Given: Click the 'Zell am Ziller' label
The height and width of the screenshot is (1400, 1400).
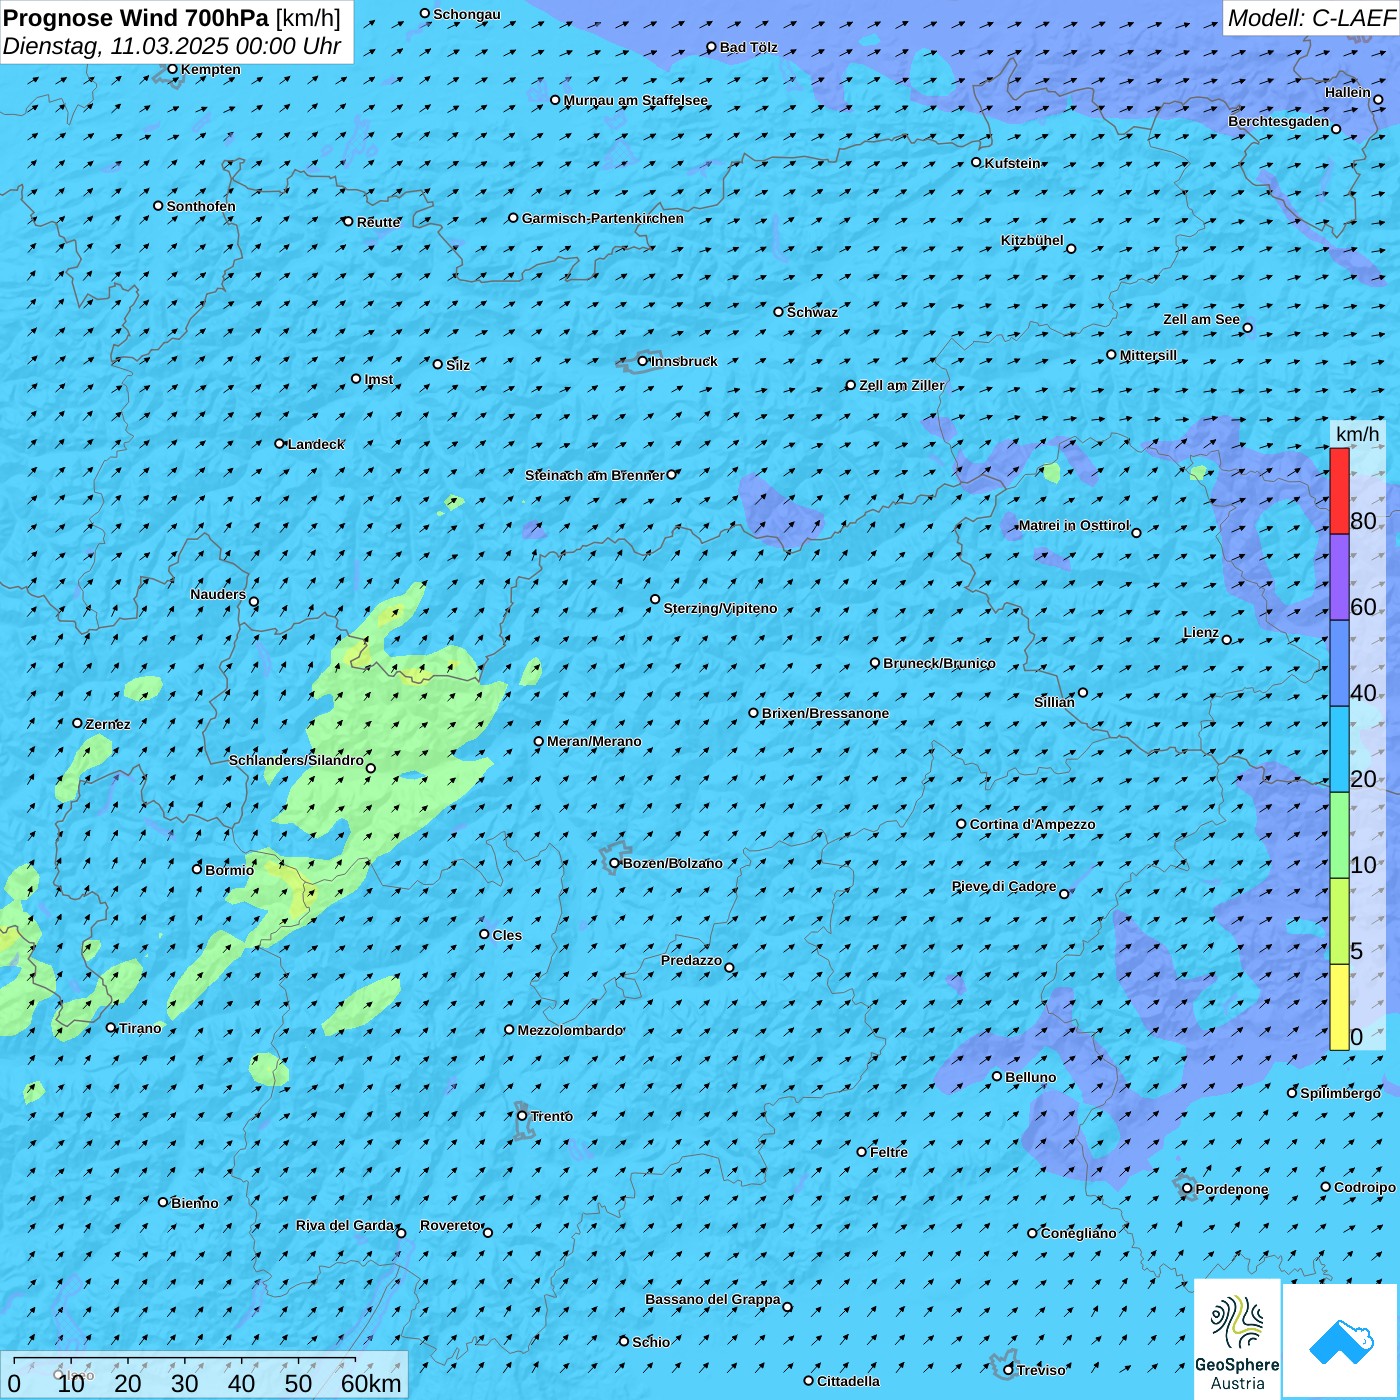Looking at the screenshot, I should [x=901, y=385].
